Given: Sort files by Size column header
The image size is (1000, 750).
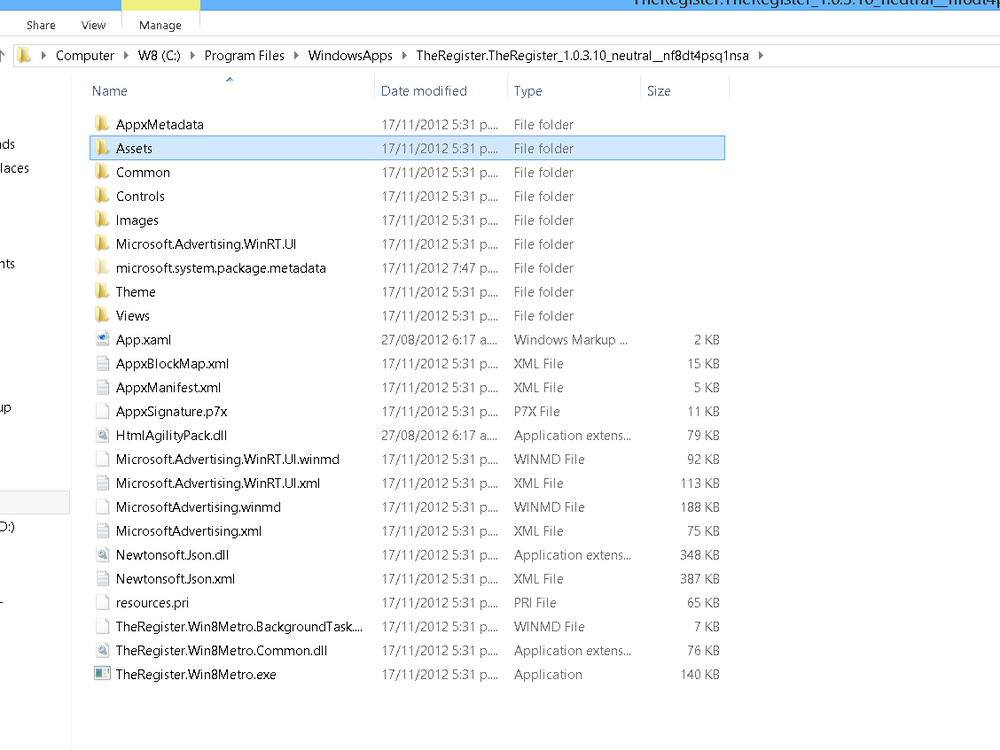Looking at the screenshot, I should click(x=659, y=91).
